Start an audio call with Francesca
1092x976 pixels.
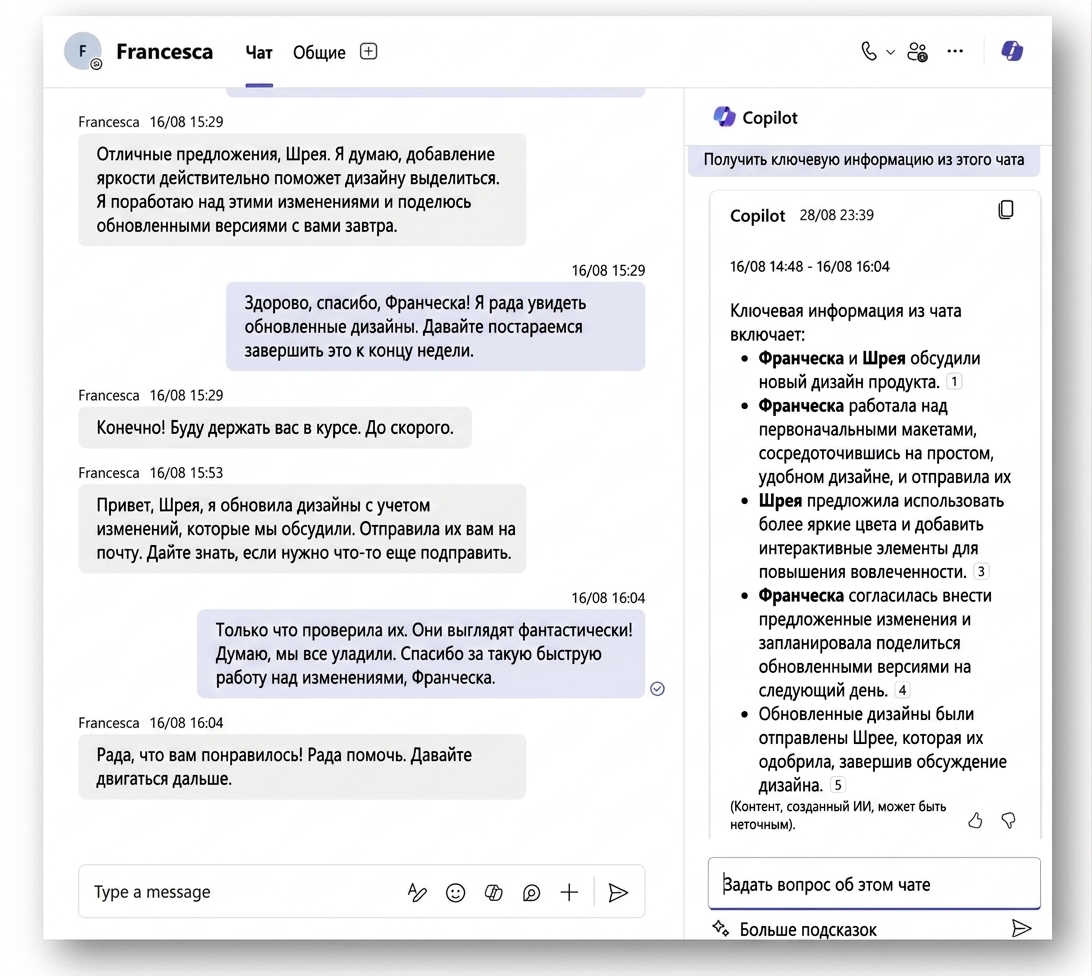coord(868,52)
